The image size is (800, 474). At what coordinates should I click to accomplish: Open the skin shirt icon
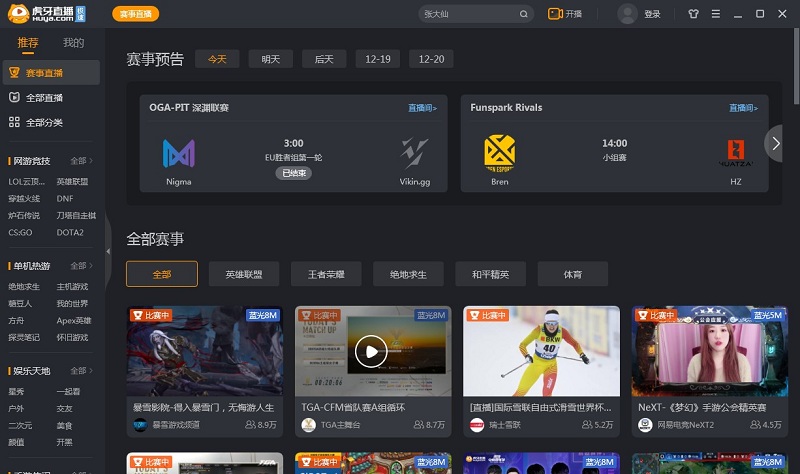pyautogui.click(x=693, y=14)
